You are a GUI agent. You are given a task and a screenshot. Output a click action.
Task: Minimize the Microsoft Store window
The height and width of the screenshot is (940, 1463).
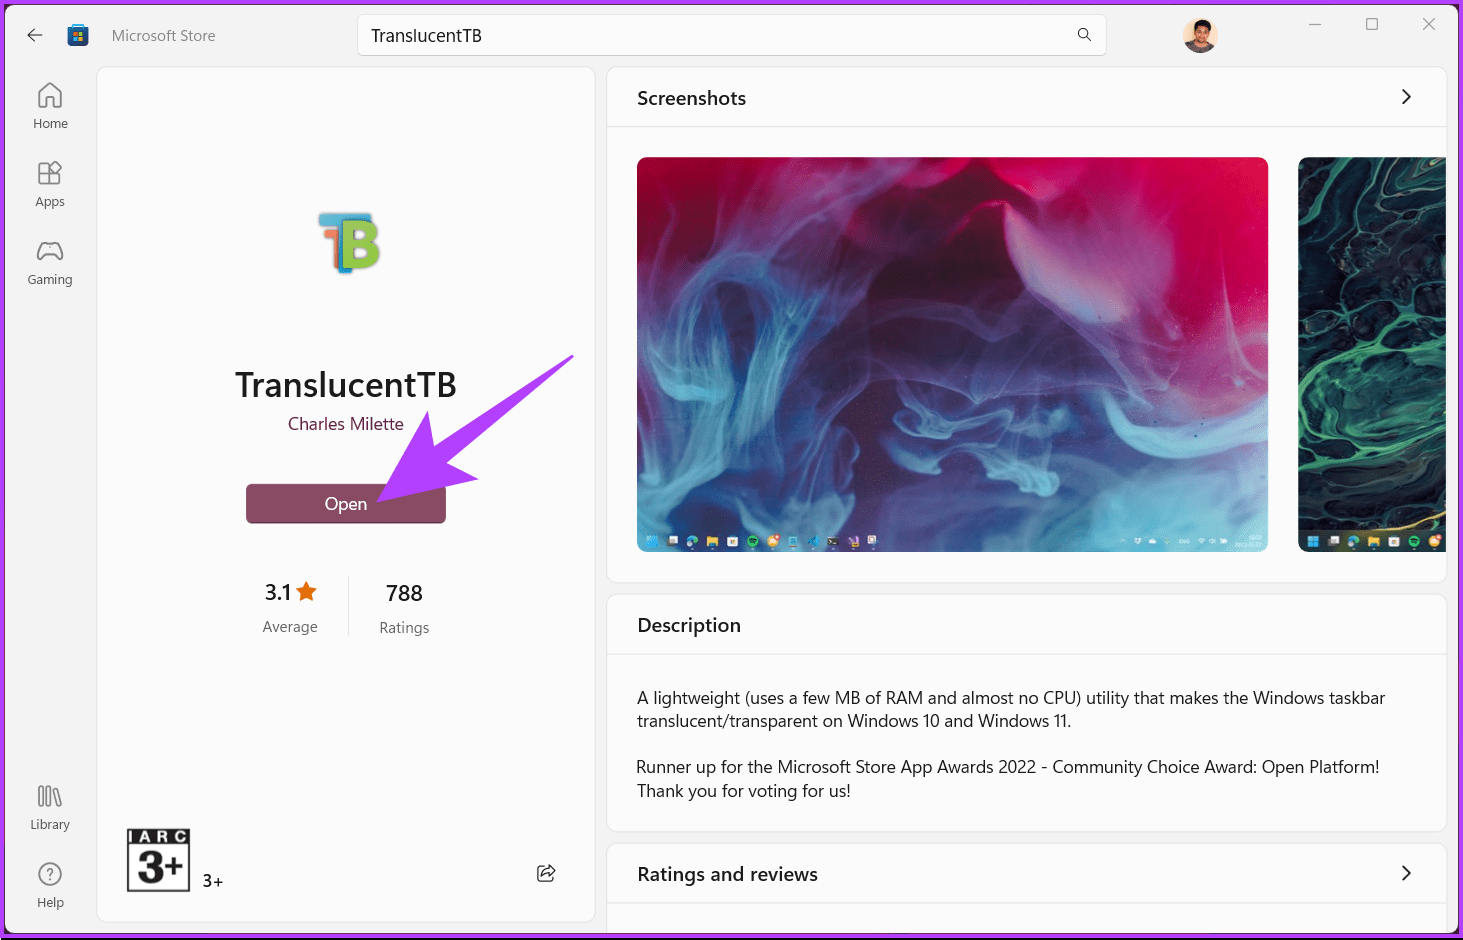(1315, 24)
